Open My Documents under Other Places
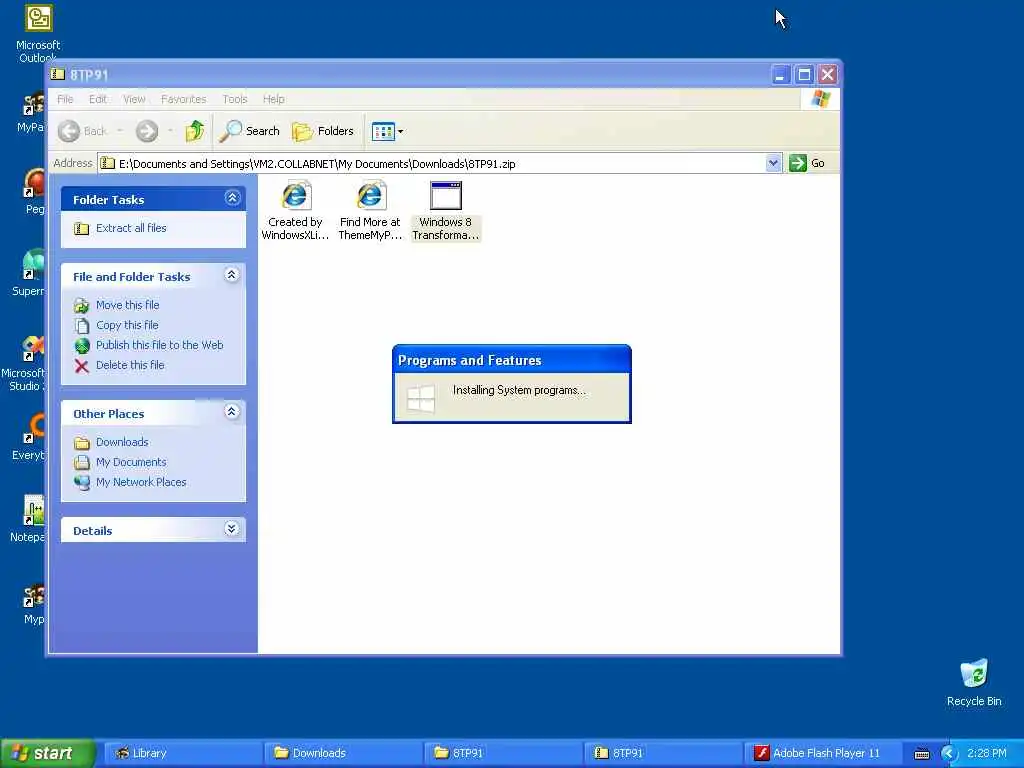Image resolution: width=1024 pixels, height=768 pixels. click(x=131, y=462)
